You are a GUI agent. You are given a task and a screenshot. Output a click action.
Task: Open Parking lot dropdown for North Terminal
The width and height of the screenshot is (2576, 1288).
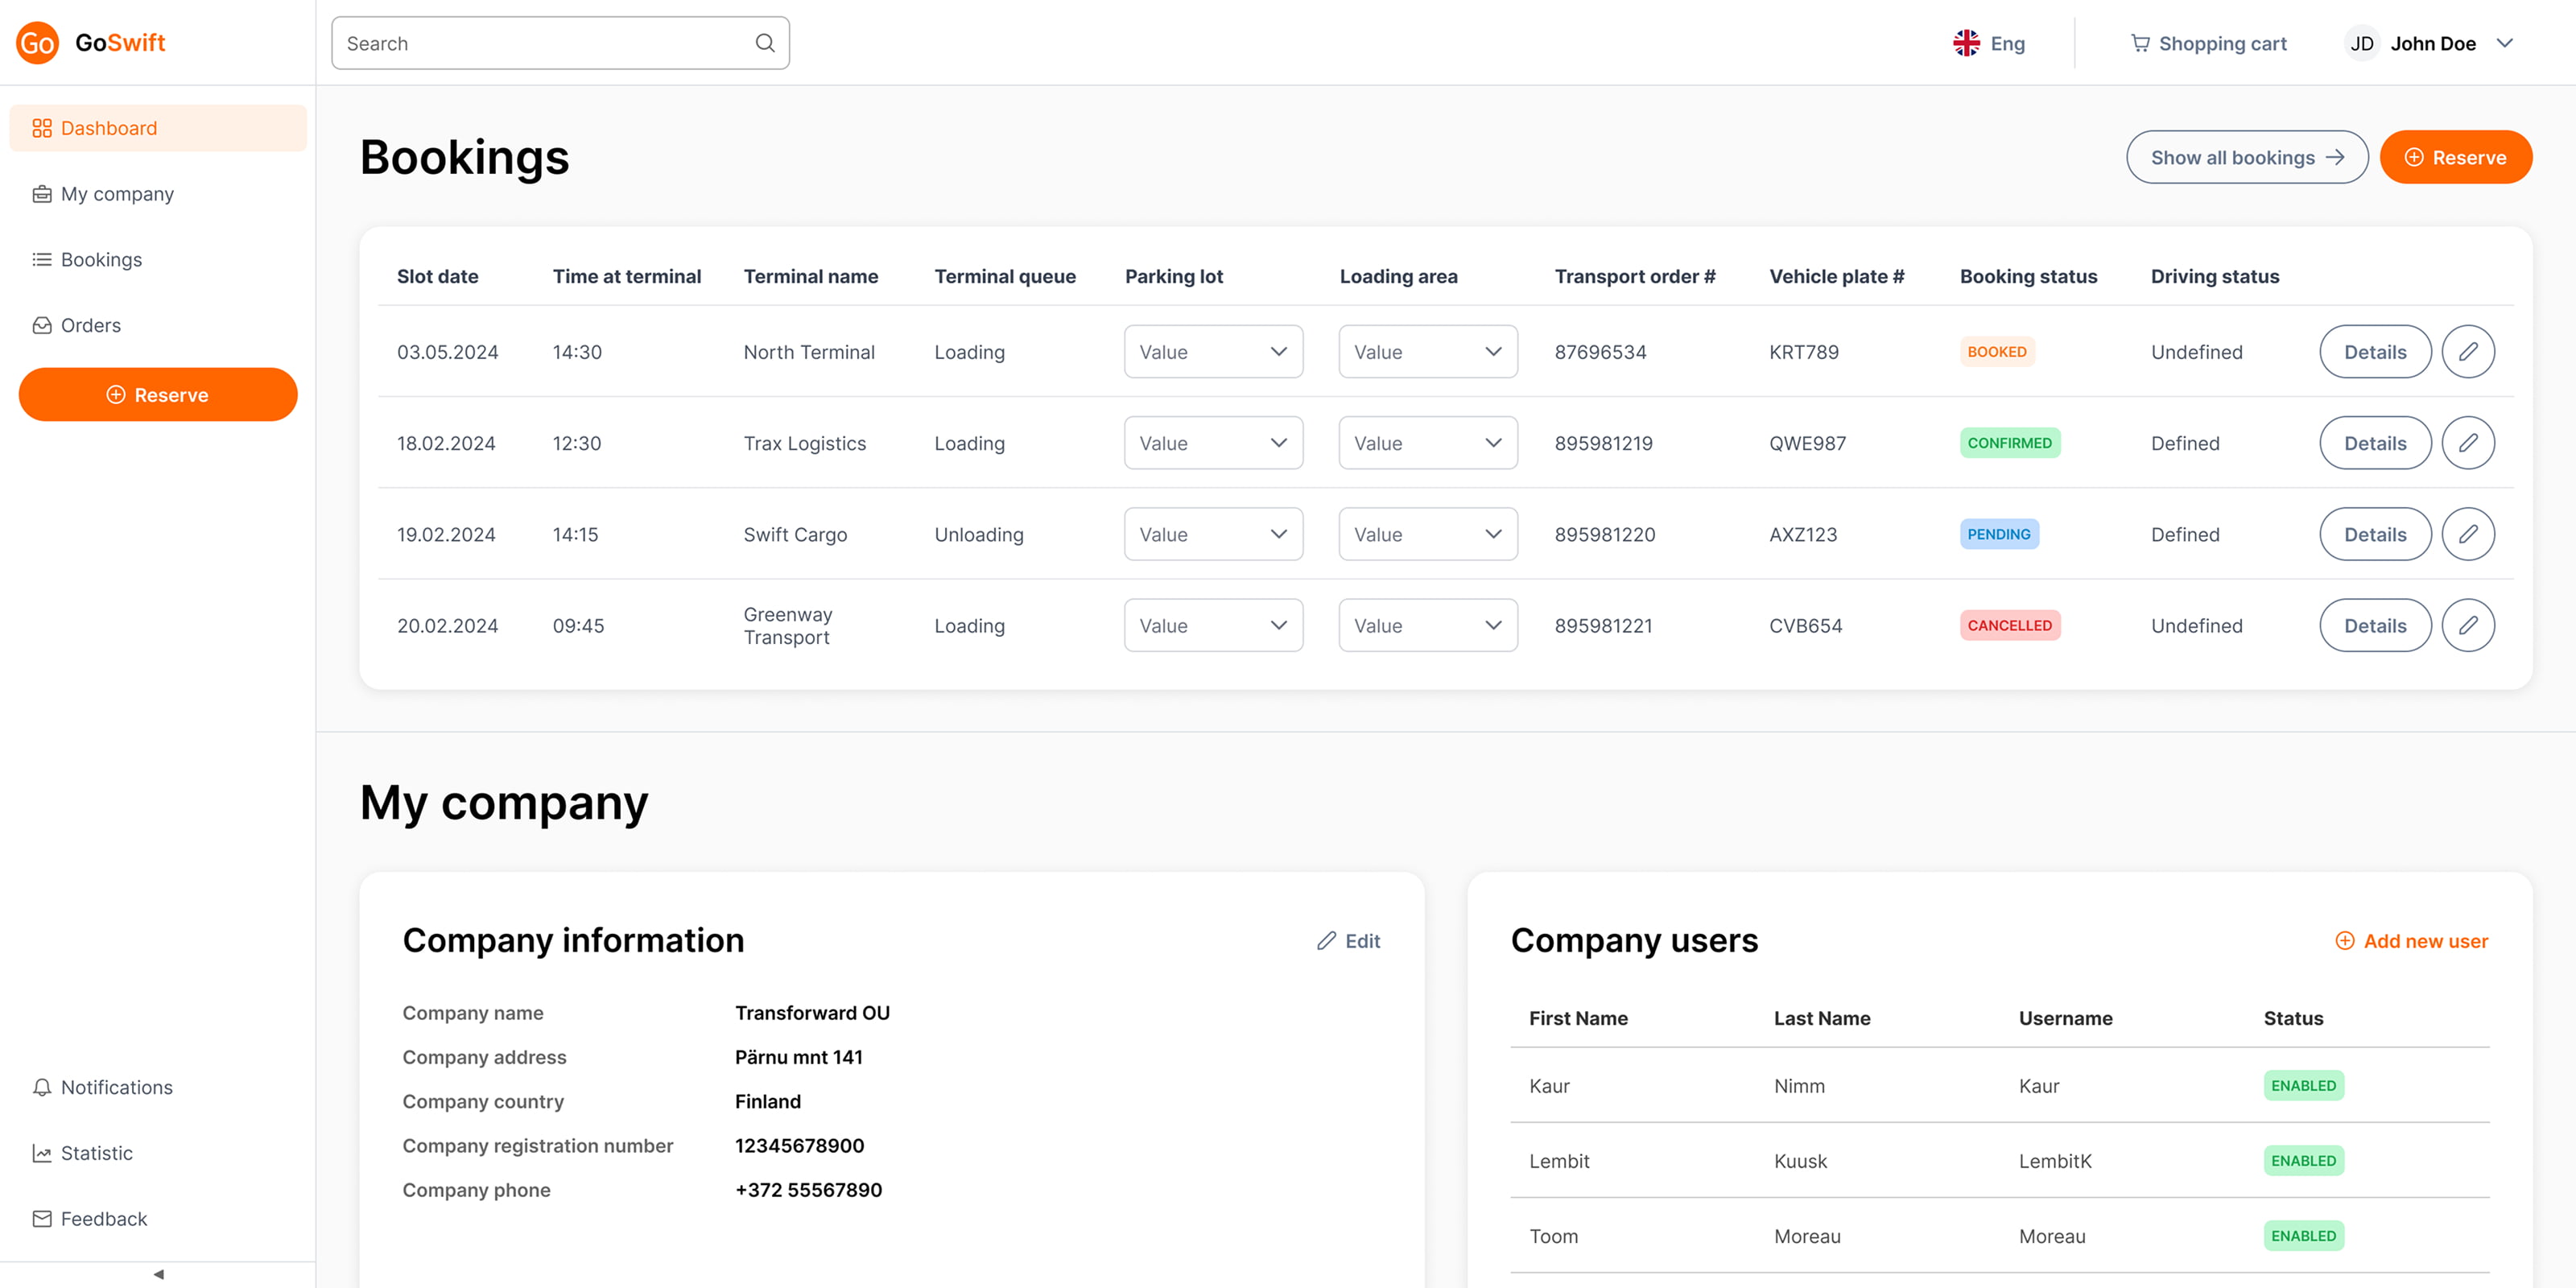tap(1213, 352)
